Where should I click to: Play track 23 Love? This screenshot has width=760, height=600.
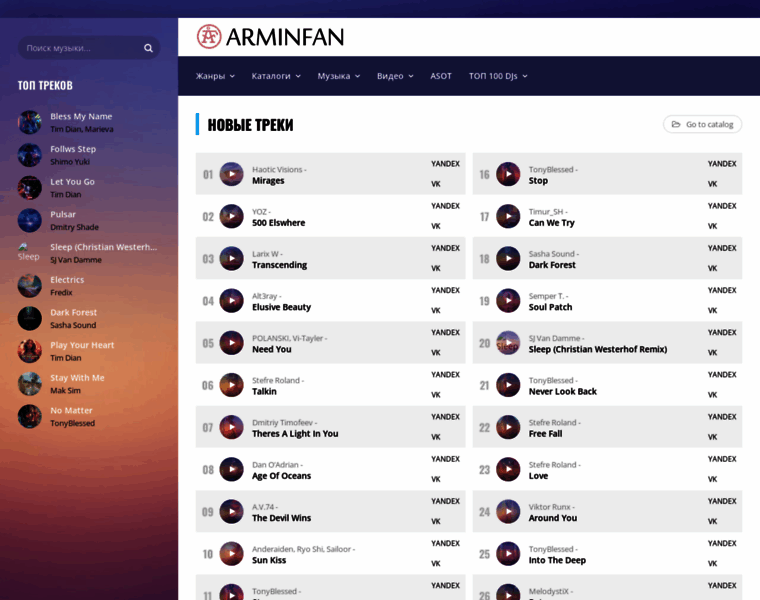508,469
